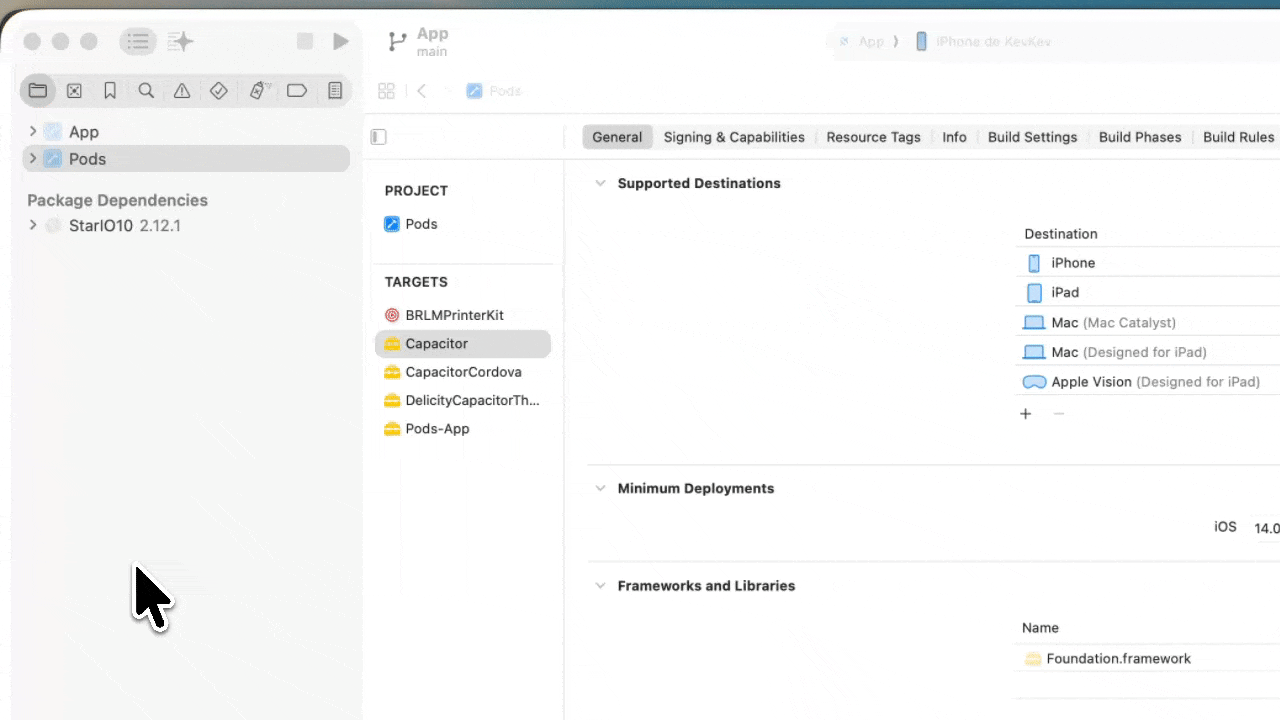This screenshot has width=1280, height=720.
Task: Select the iPad destination row
Action: tap(1148, 292)
